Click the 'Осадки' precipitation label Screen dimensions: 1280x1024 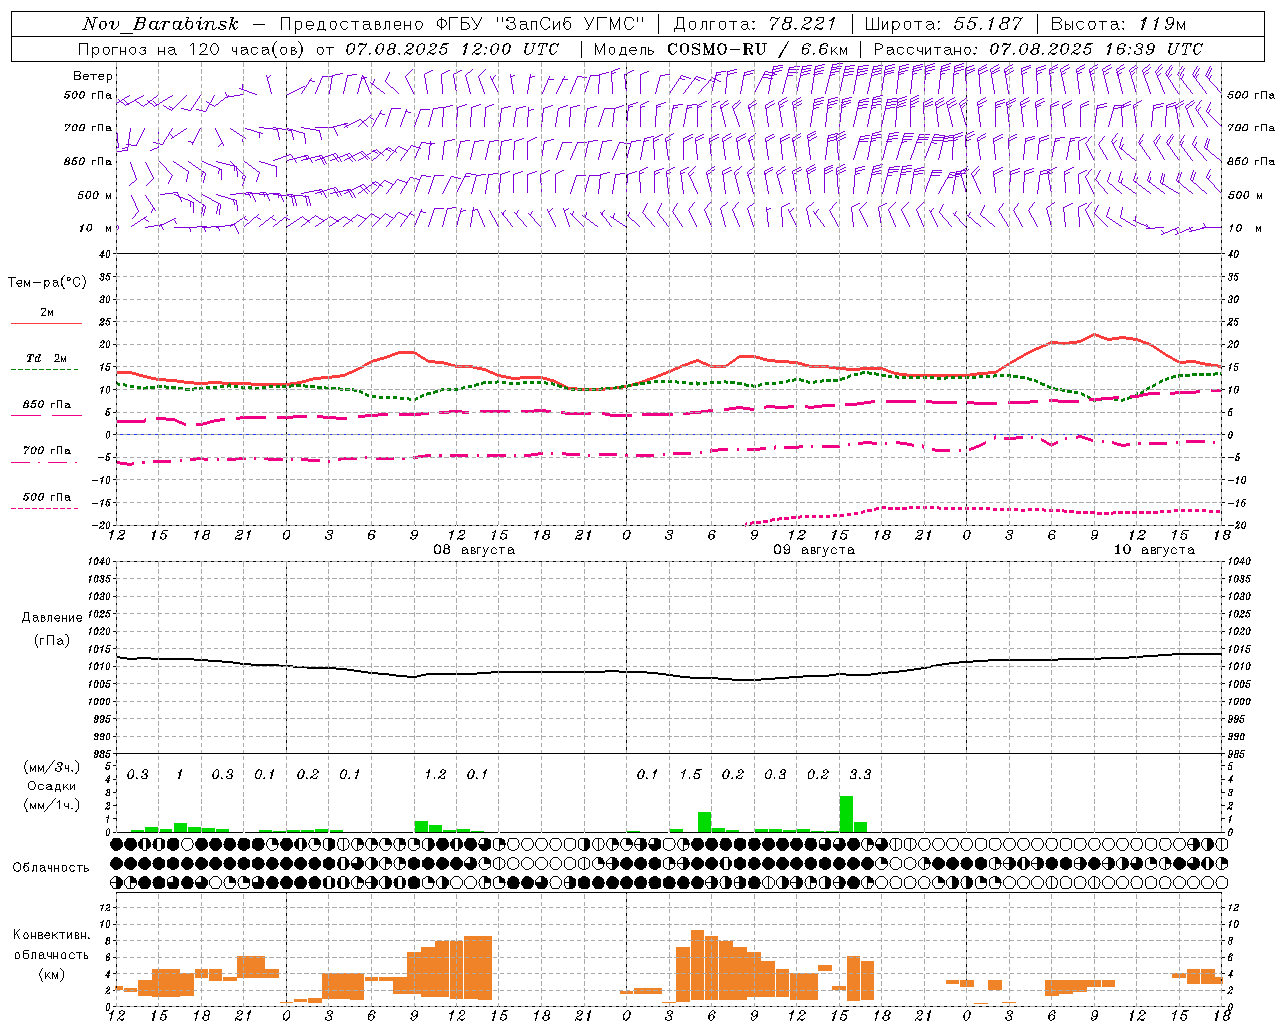51,786
